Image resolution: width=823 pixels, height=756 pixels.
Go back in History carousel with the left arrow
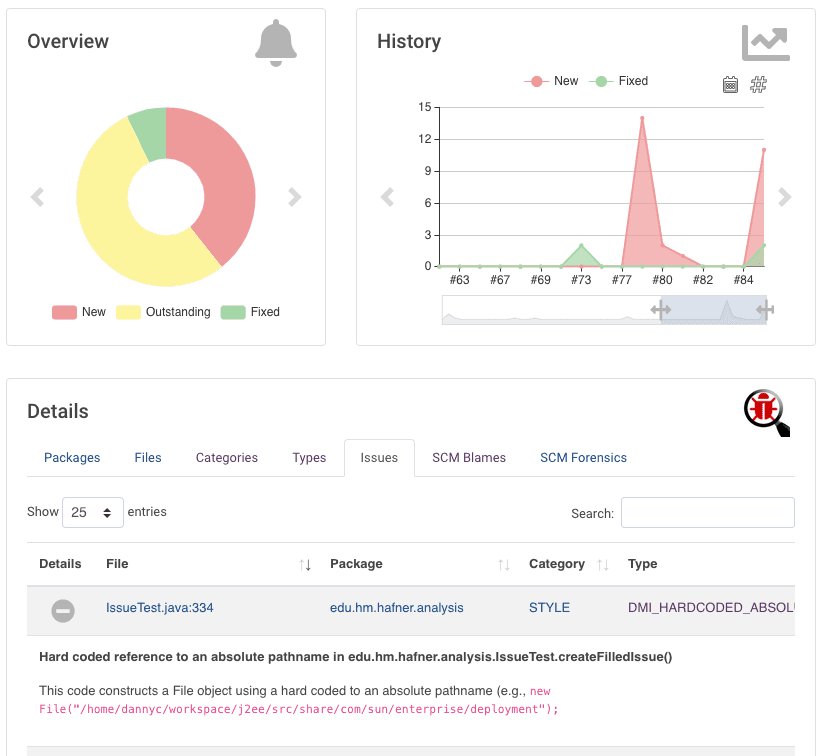[x=387, y=197]
